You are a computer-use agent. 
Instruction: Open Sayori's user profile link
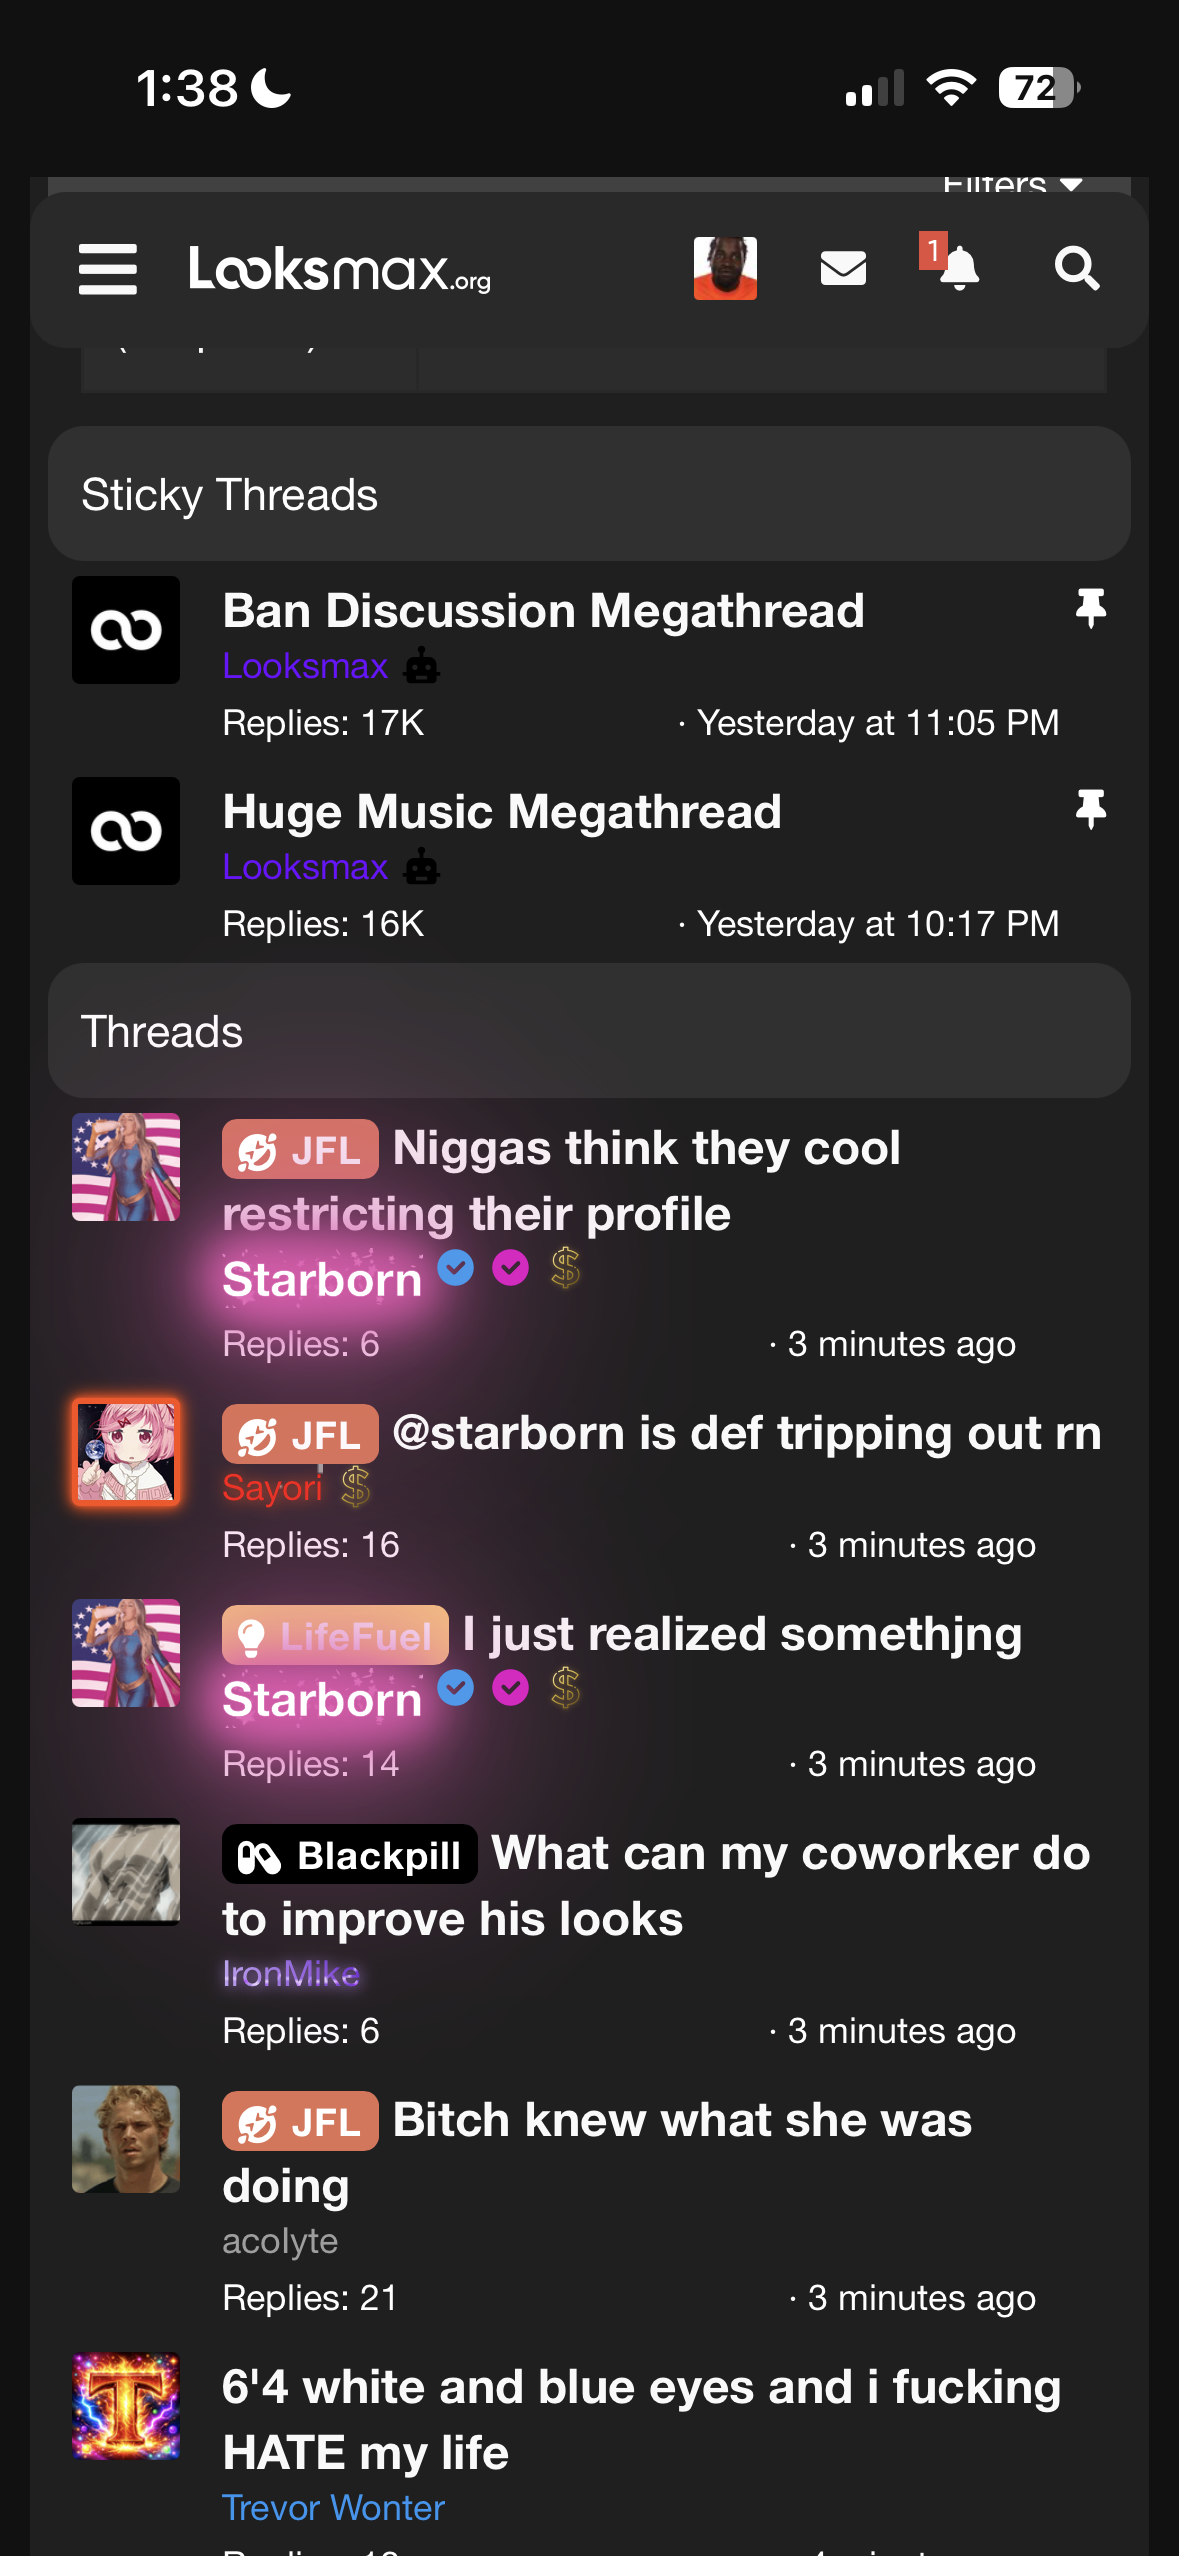272,1488
